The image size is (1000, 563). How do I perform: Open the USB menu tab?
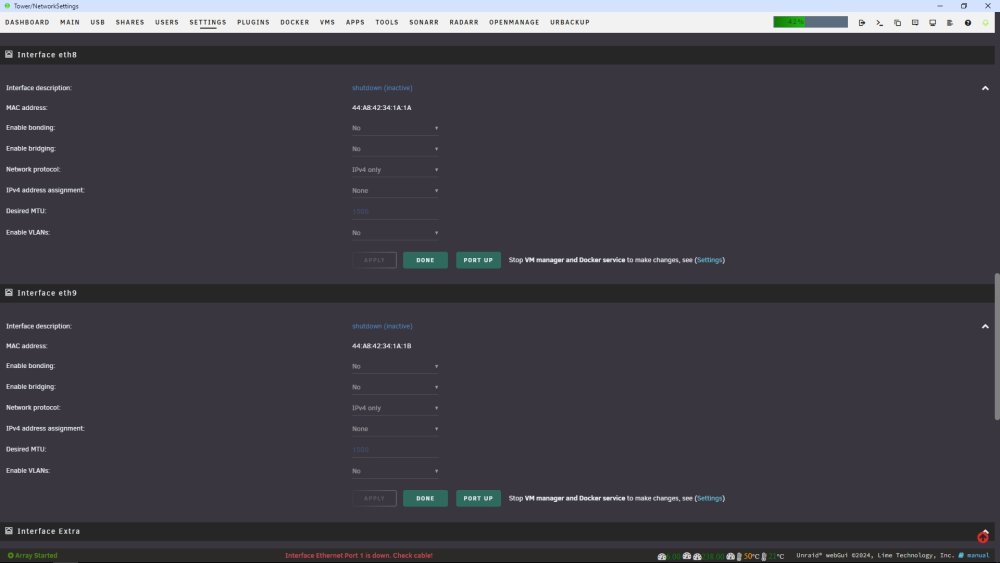coord(98,22)
